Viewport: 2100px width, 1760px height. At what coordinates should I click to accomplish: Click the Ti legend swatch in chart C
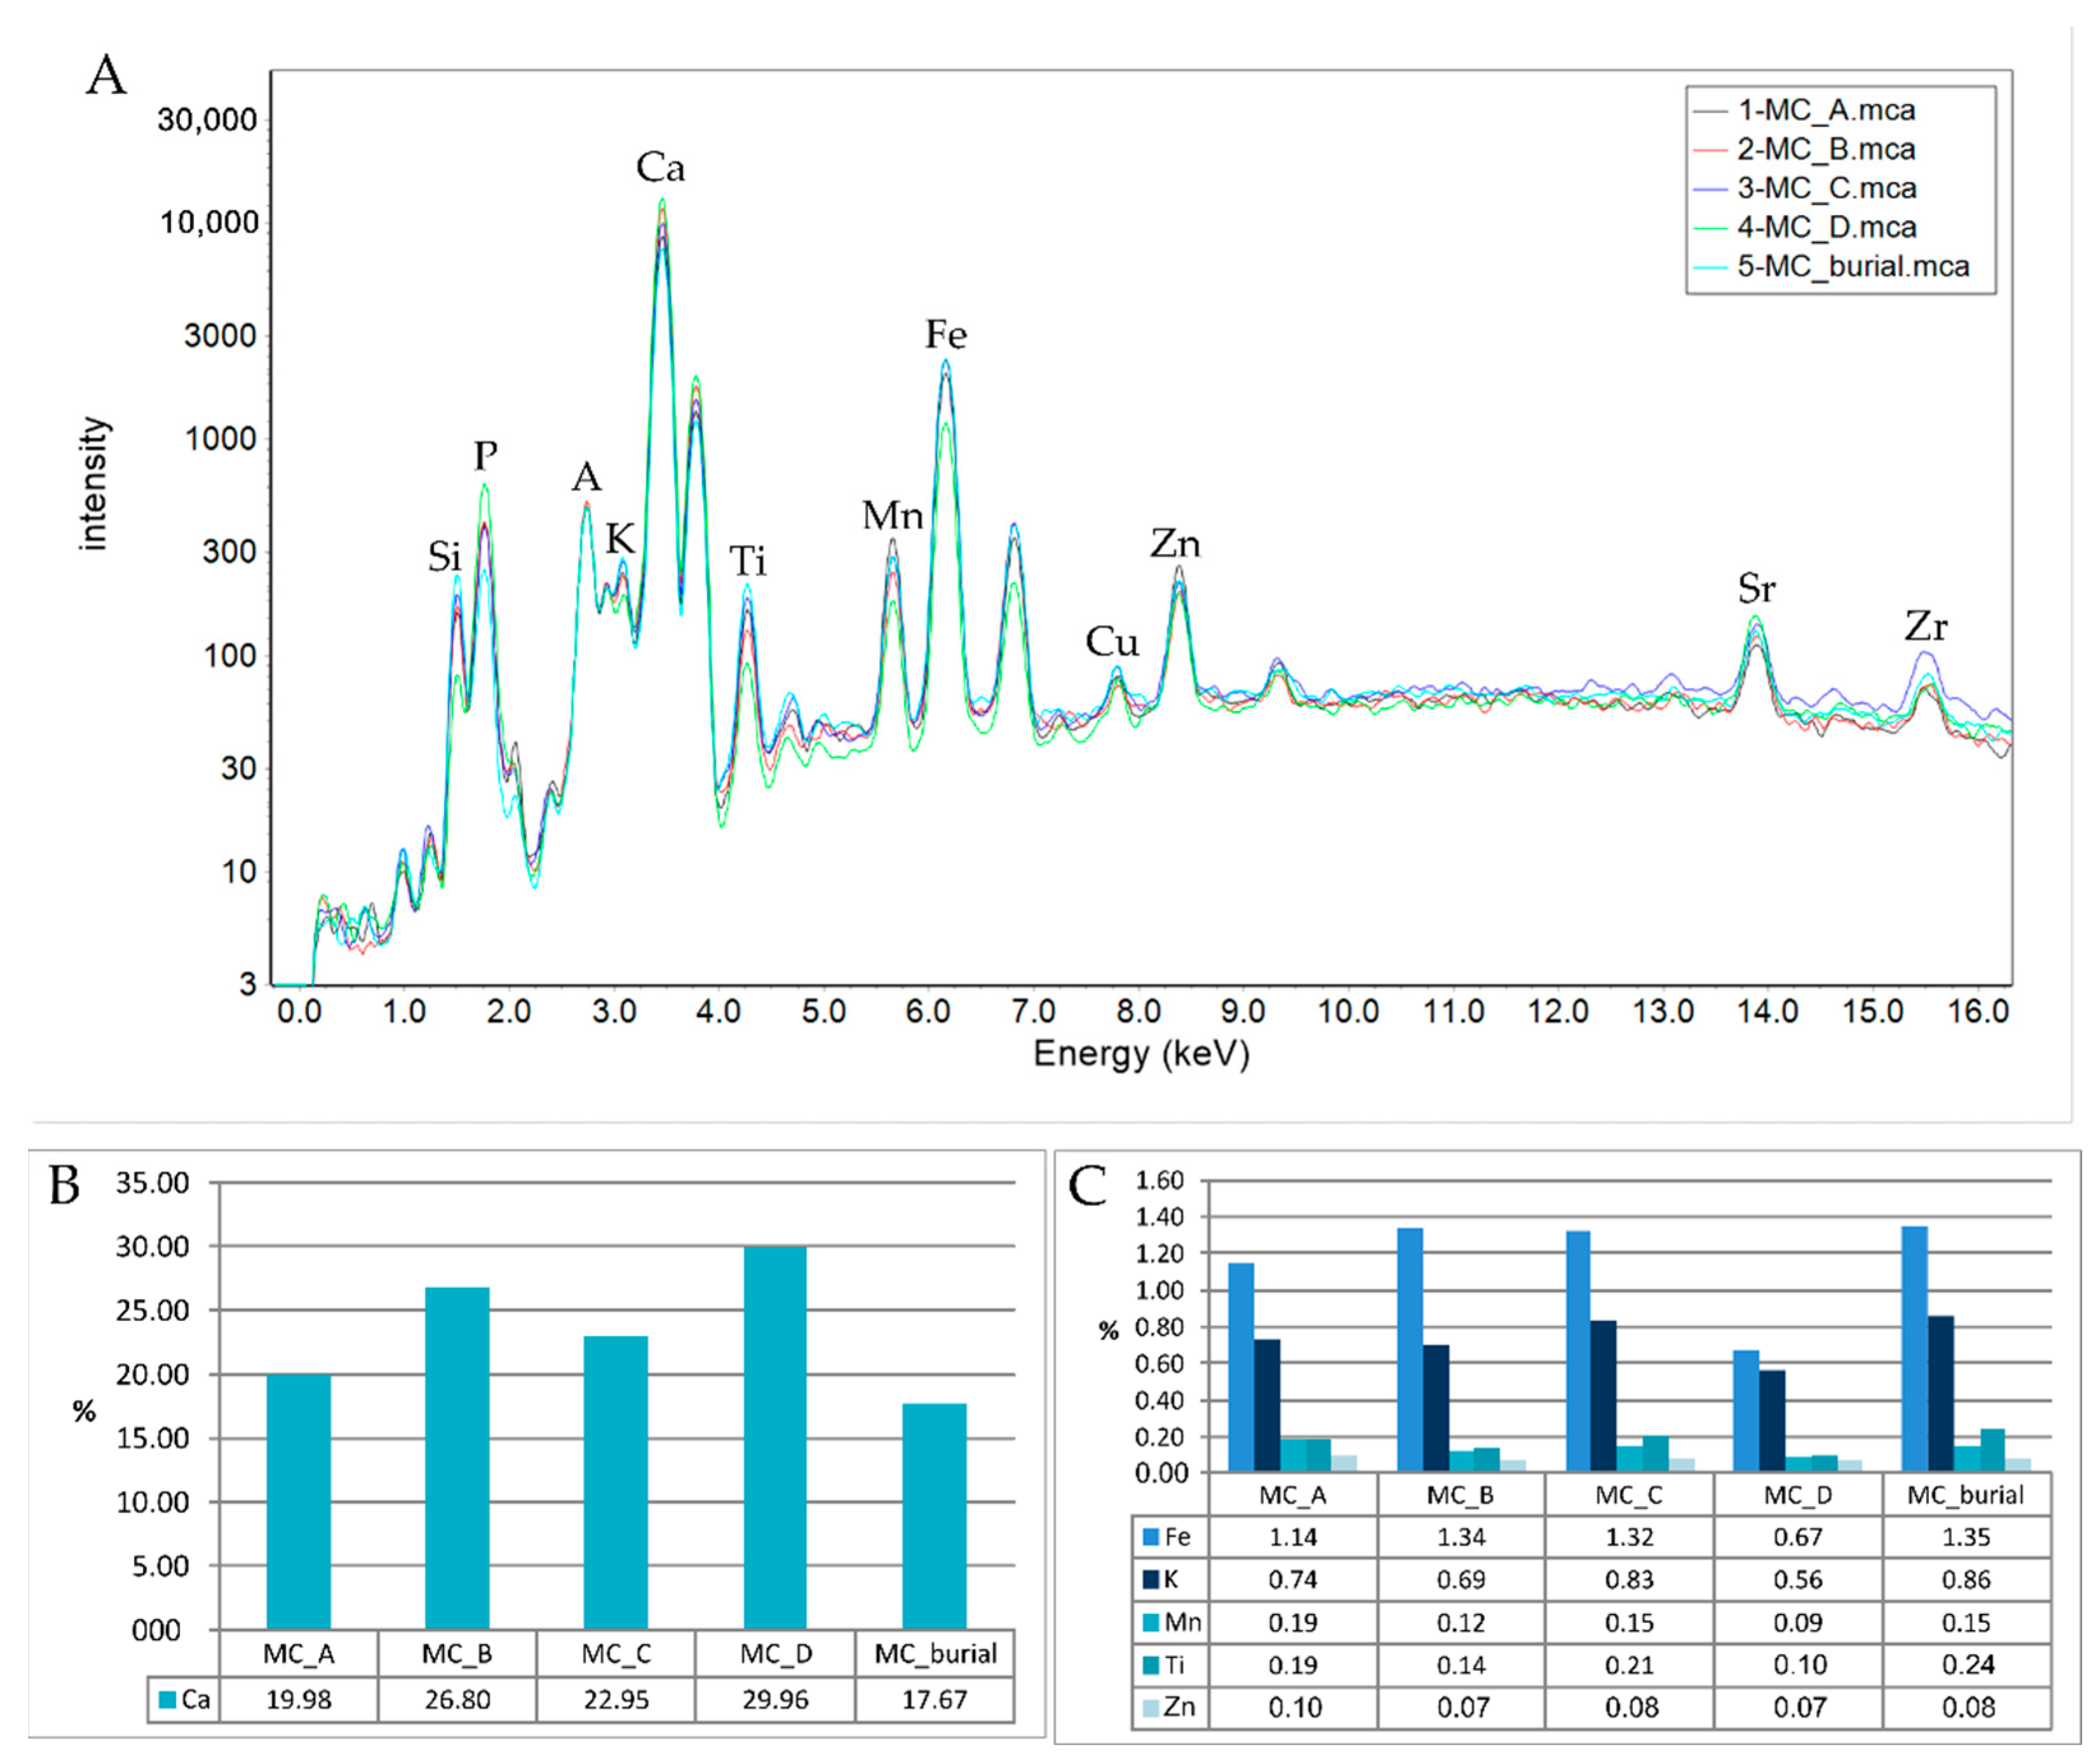click(1150, 1665)
